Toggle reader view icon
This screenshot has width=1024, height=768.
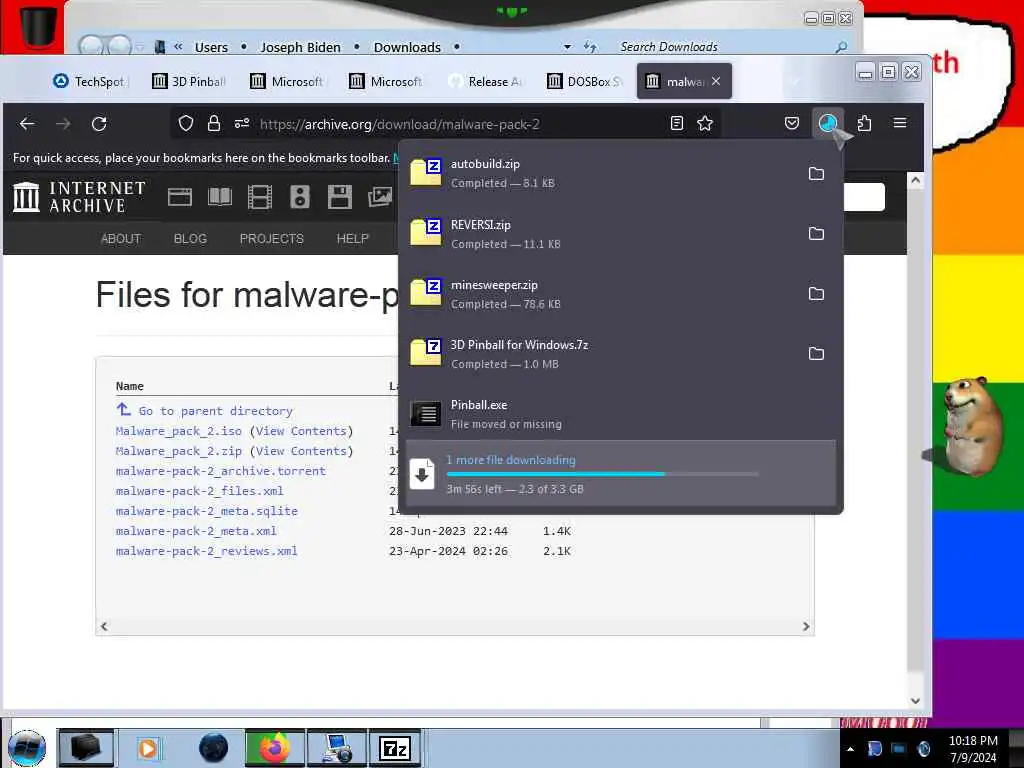click(677, 123)
